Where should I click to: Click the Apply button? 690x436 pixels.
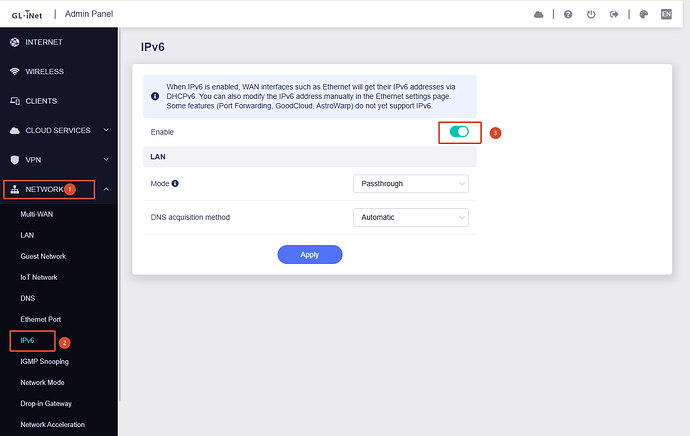click(x=310, y=255)
